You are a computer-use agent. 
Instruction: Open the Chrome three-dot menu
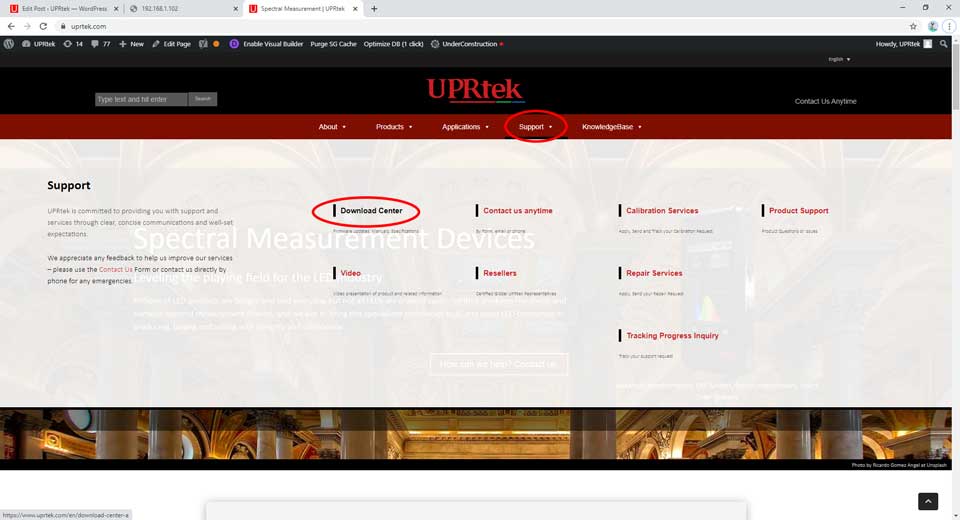point(949,26)
